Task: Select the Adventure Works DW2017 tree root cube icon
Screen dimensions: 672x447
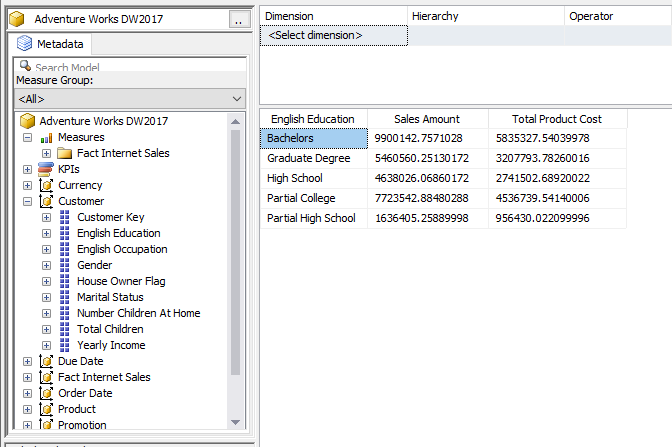Action: (27, 121)
